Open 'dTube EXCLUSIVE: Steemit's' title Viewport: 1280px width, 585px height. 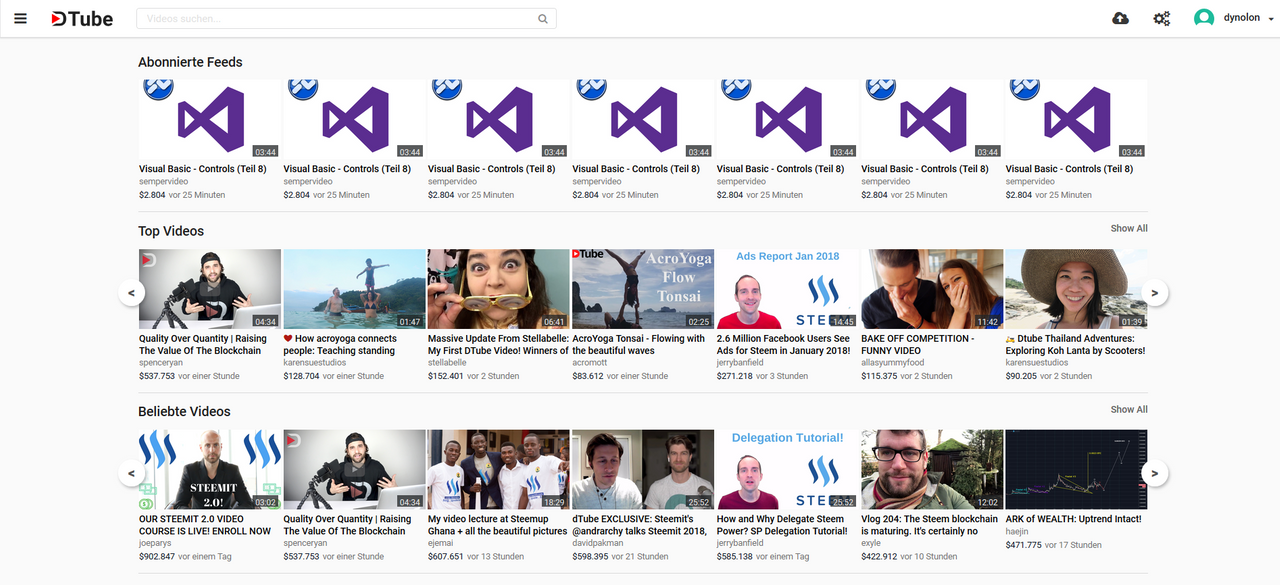pos(640,525)
